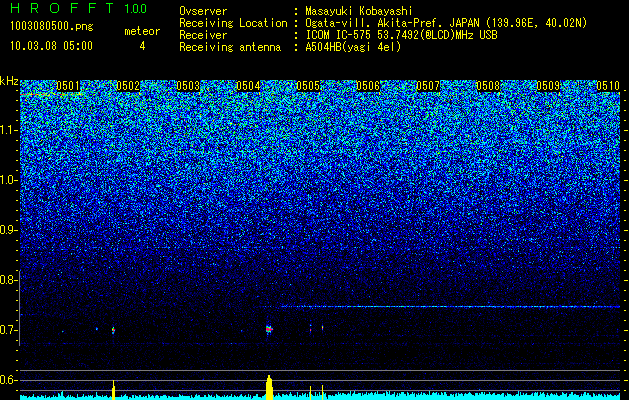The width and height of the screenshot is (629, 400).
Task: Click the Receiving antenna label
Action: click(x=230, y=47)
